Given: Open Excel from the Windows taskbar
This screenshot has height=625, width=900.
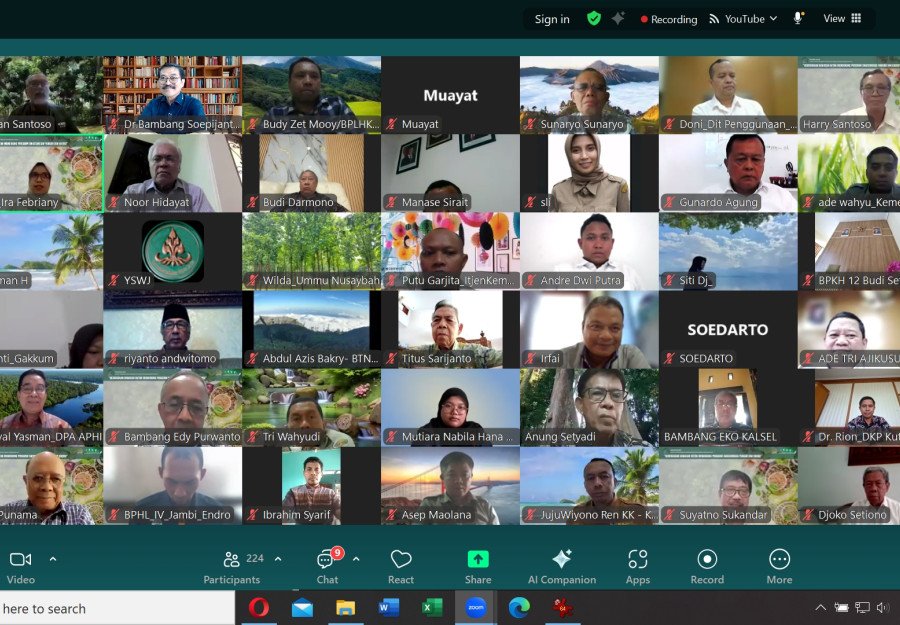Looking at the screenshot, I should coord(433,607).
